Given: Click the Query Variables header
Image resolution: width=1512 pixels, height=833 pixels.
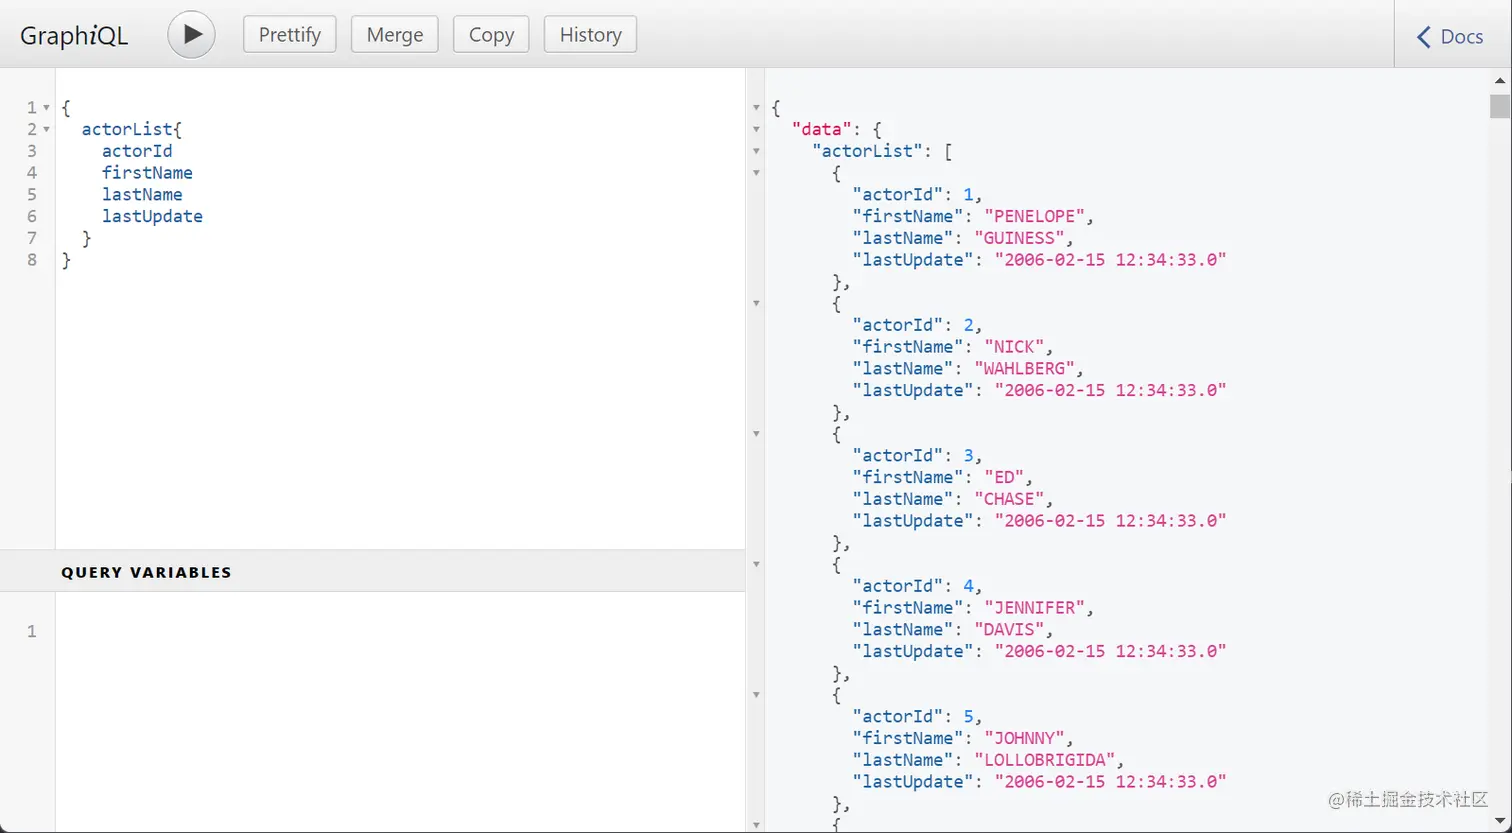Looking at the screenshot, I should (146, 572).
